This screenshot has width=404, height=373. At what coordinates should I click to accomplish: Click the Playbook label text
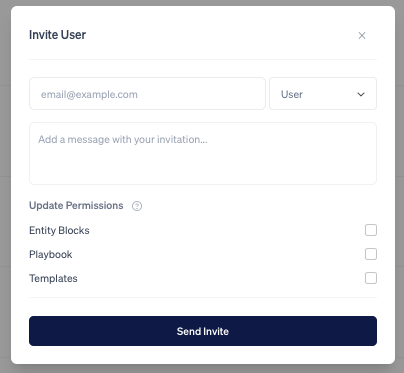(51, 254)
